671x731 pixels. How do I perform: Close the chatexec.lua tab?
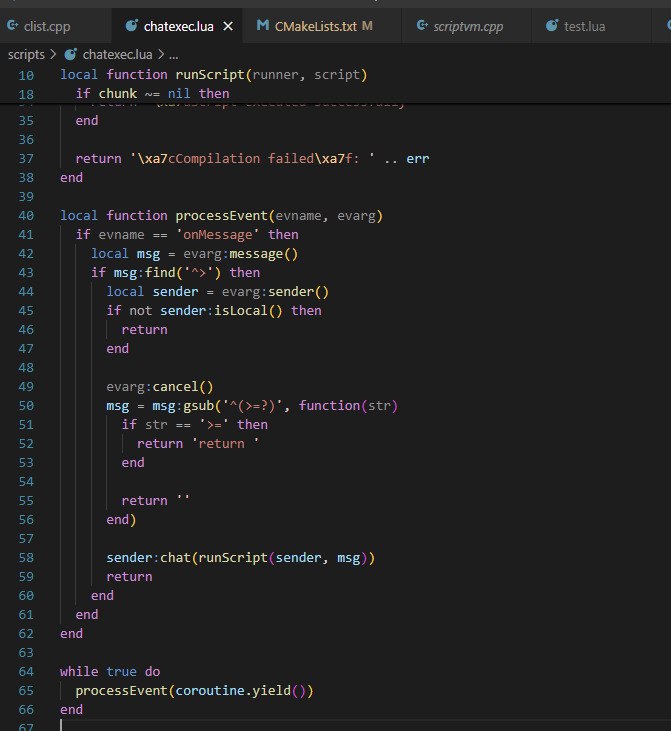pyautogui.click(x=228, y=27)
